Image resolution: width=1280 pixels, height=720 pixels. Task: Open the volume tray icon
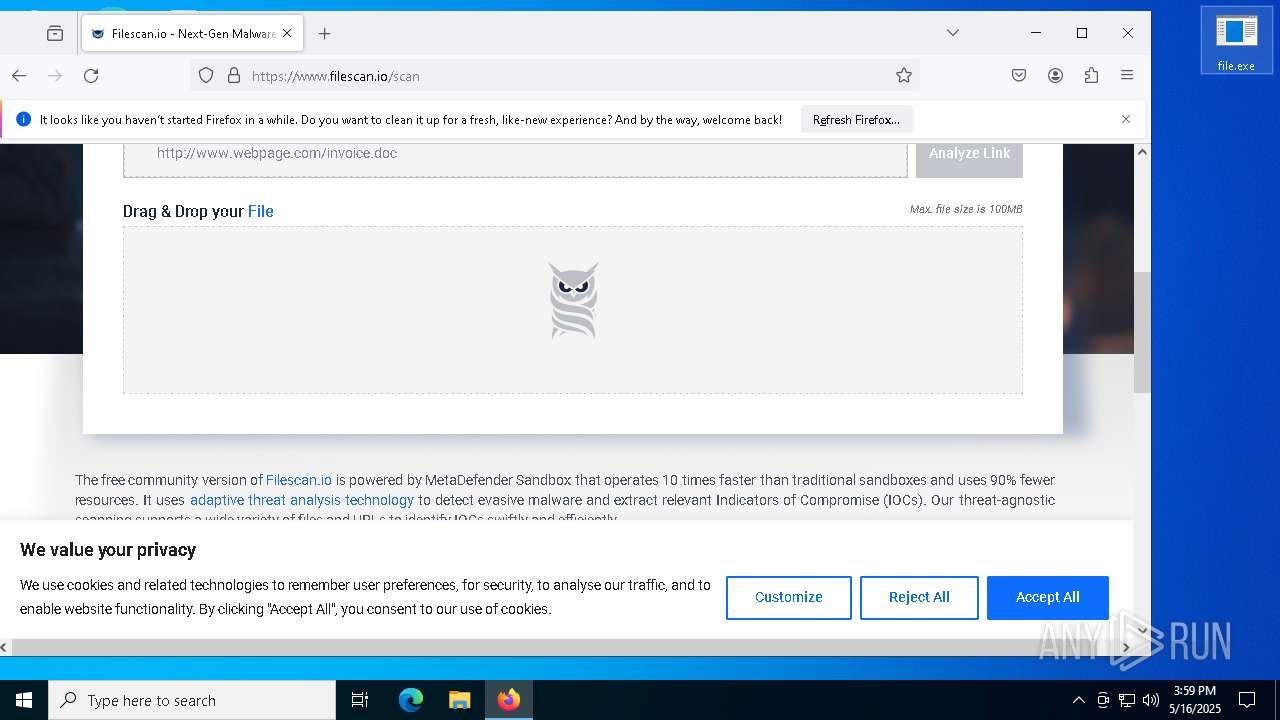1151,700
